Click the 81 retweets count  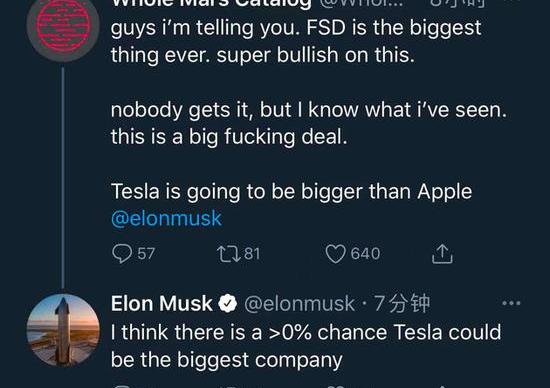click(252, 254)
